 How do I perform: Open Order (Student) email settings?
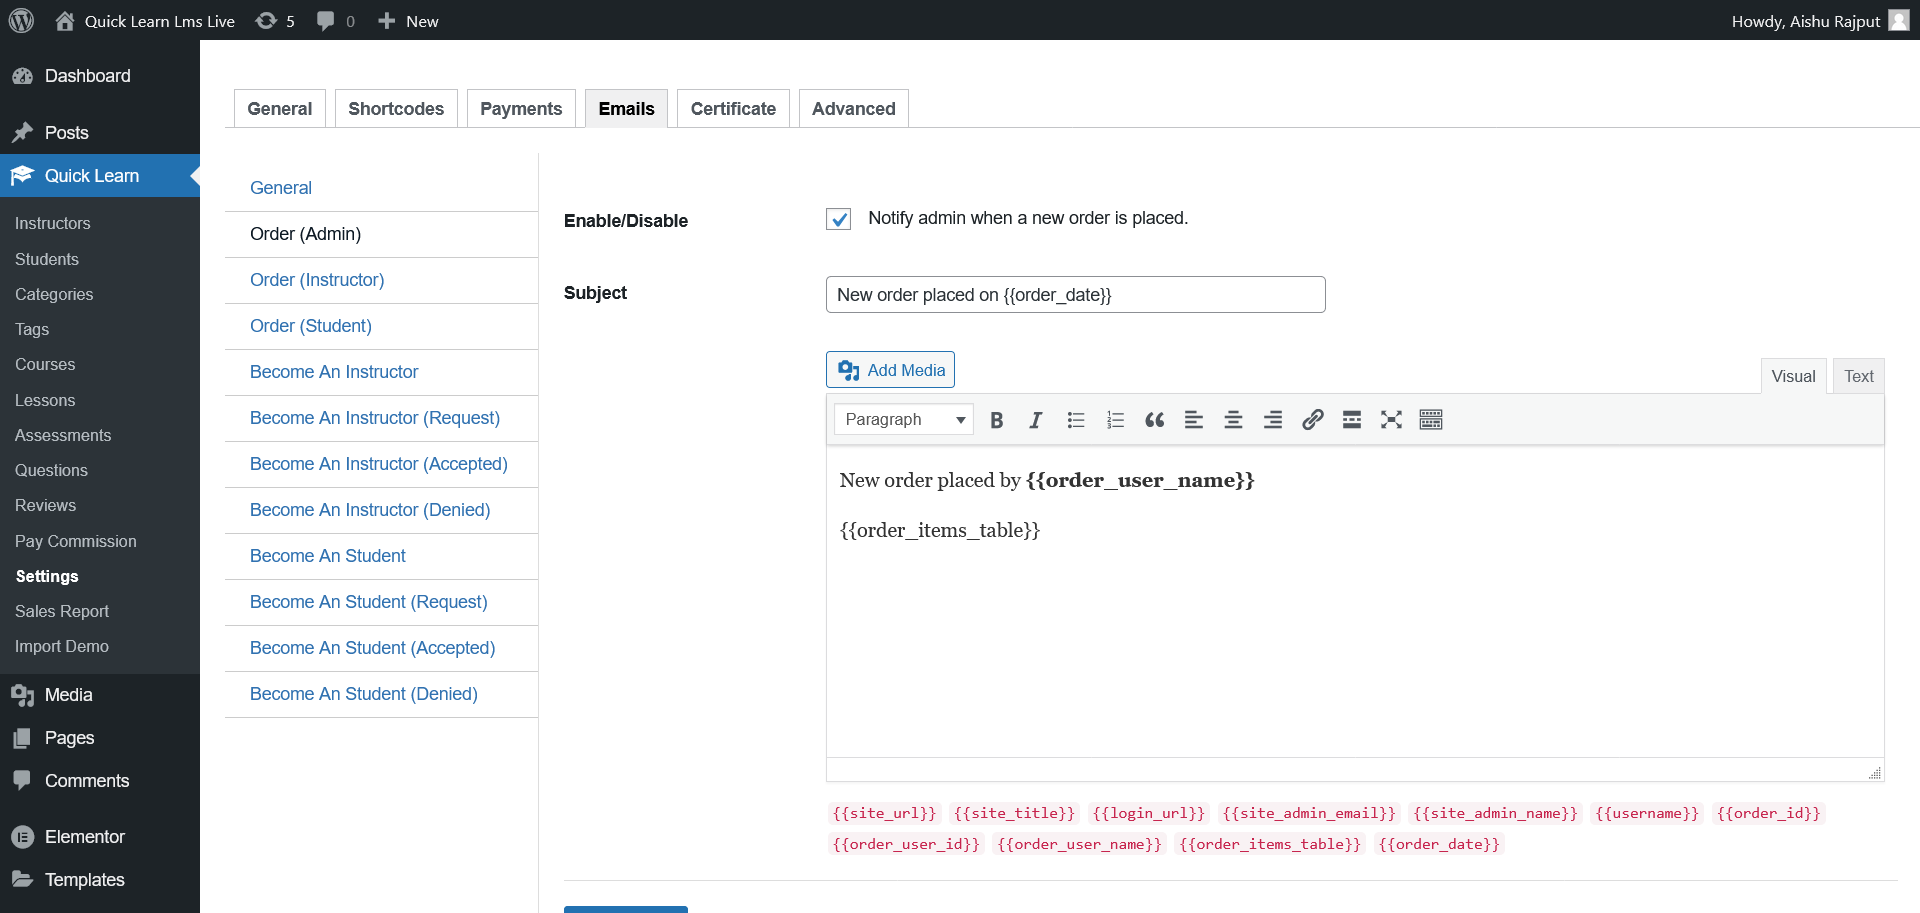click(x=311, y=326)
